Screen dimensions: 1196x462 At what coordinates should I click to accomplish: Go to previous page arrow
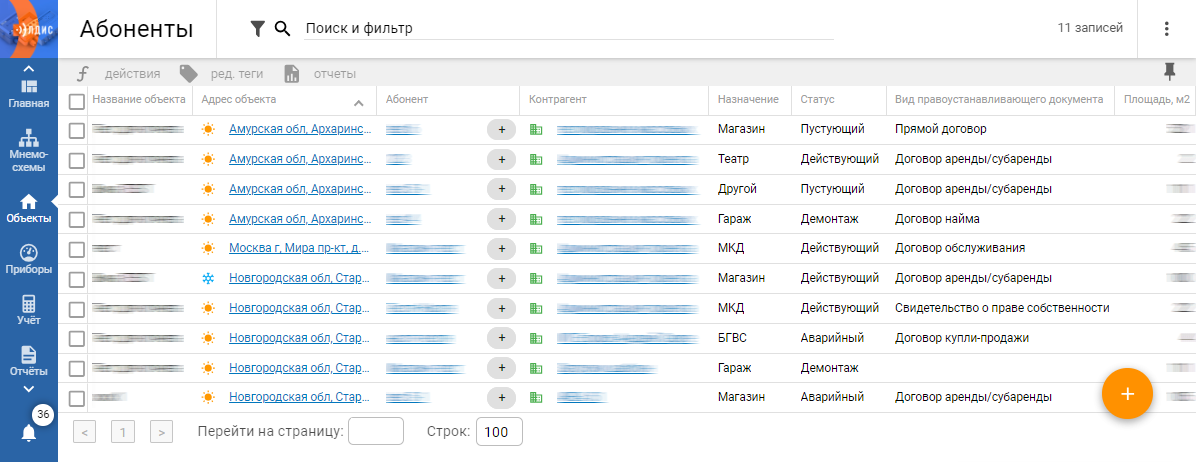[x=84, y=432]
